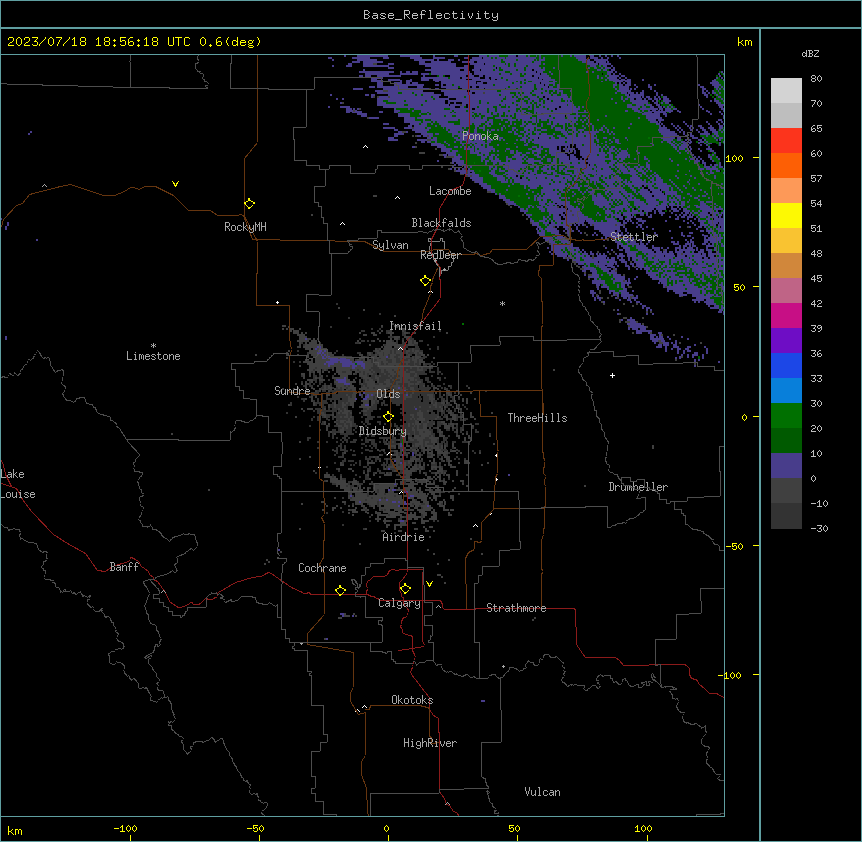The image size is (862, 842).
Task: Click the -100 tick on bottom axis
Action: [x=125, y=828]
